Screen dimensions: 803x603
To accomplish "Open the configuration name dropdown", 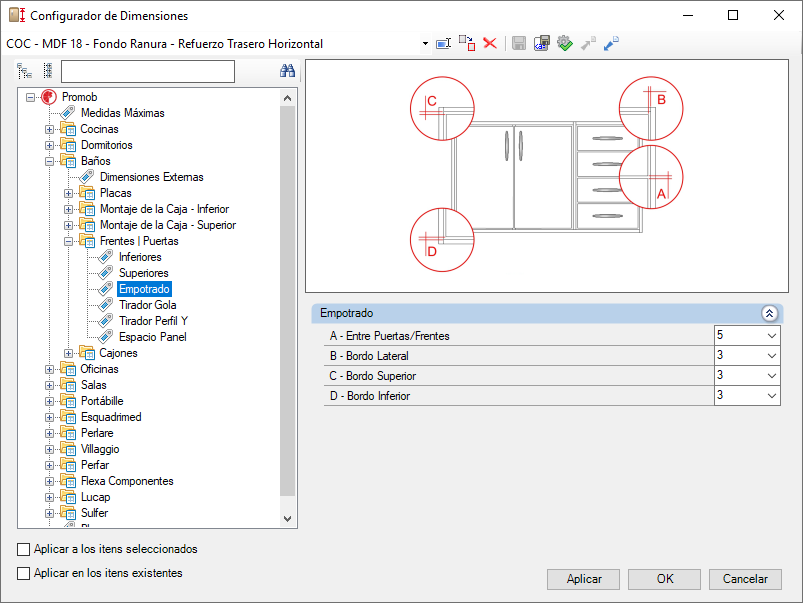I will pyautogui.click(x=425, y=44).
